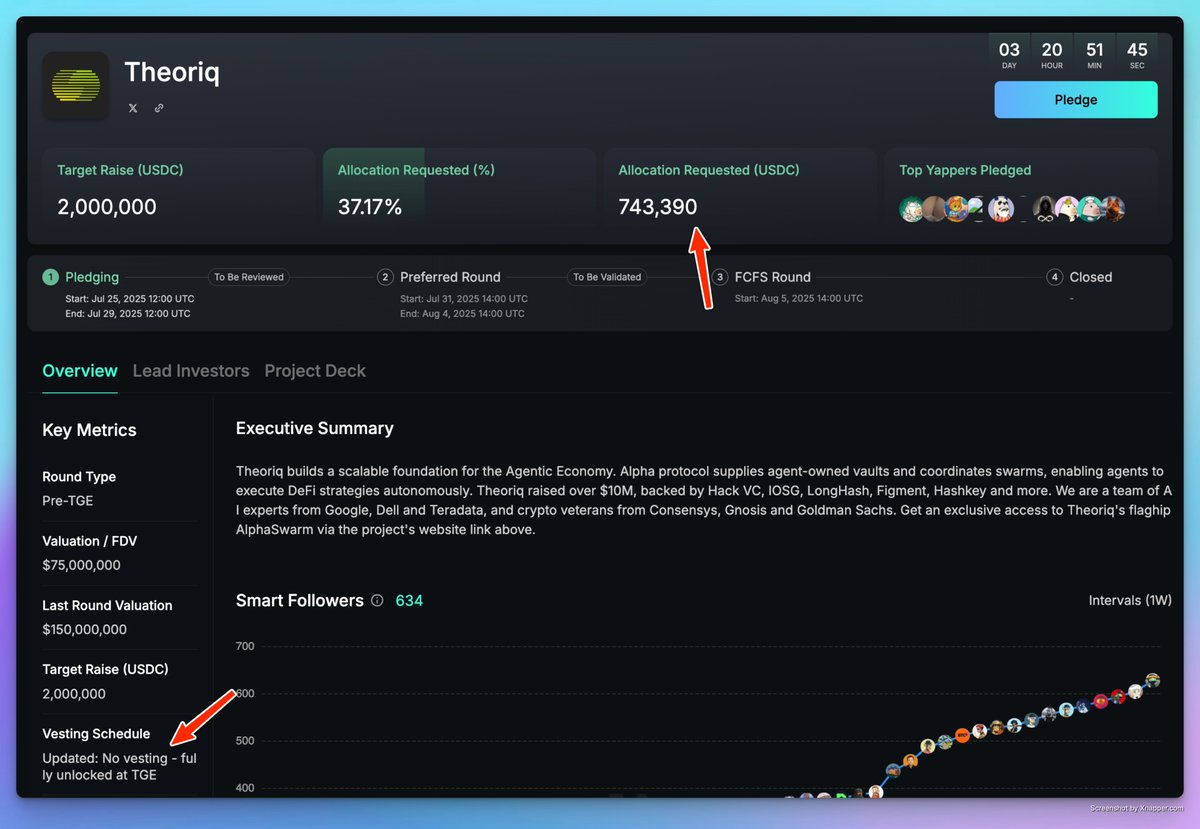The image size is (1200, 829).
Task: Click the Theoriq project title
Action: 172,72
